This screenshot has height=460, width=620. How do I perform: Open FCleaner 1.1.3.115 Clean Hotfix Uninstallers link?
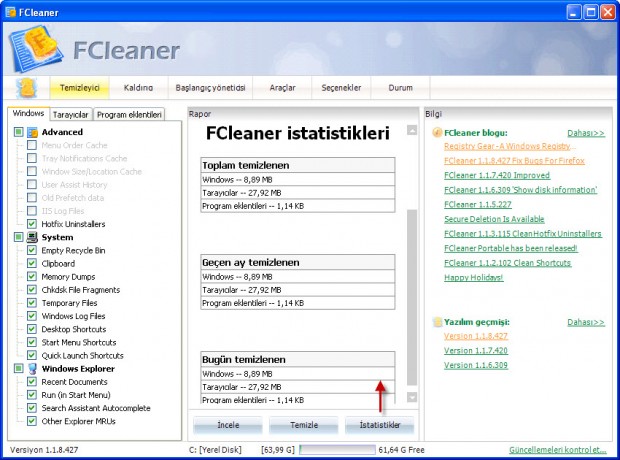pyautogui.click(x=523, y=234)
